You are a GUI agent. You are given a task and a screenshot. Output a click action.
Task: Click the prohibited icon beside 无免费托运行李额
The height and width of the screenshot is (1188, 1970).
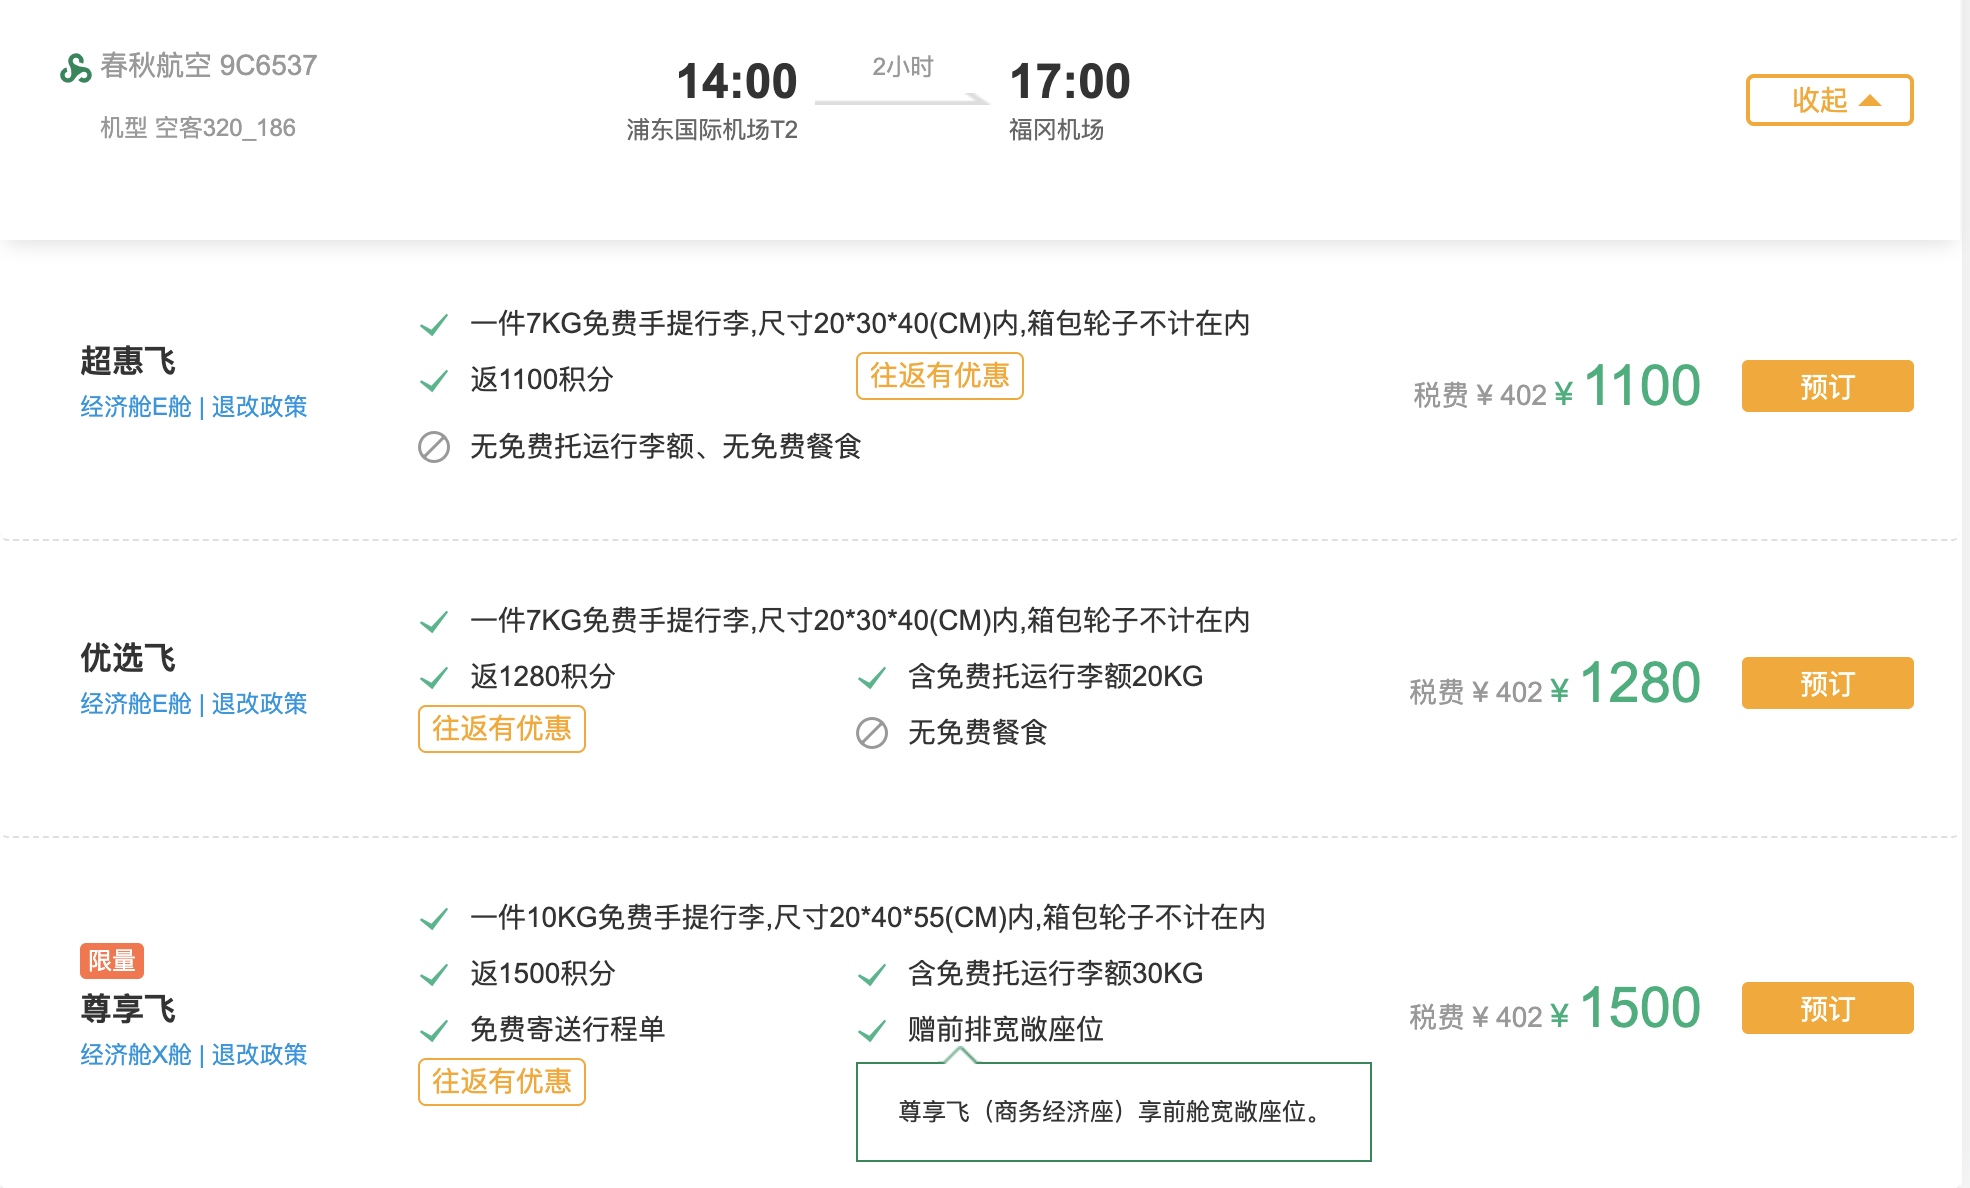pos(434,447)
